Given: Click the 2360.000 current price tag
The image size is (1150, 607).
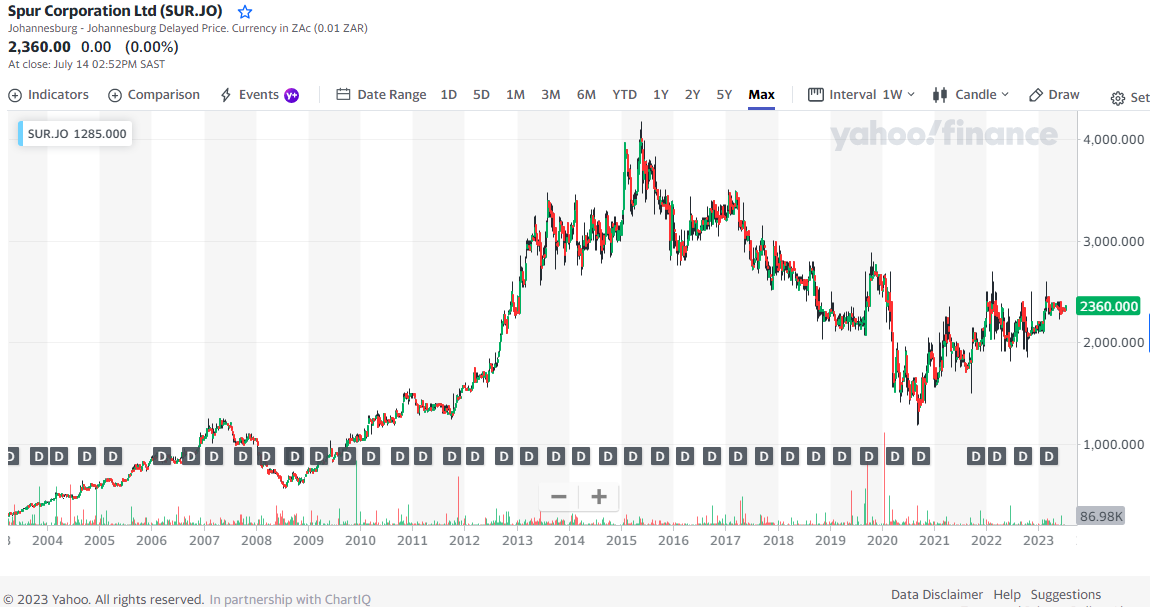Looking at the screenshot, I should [x=1109, y=306].
